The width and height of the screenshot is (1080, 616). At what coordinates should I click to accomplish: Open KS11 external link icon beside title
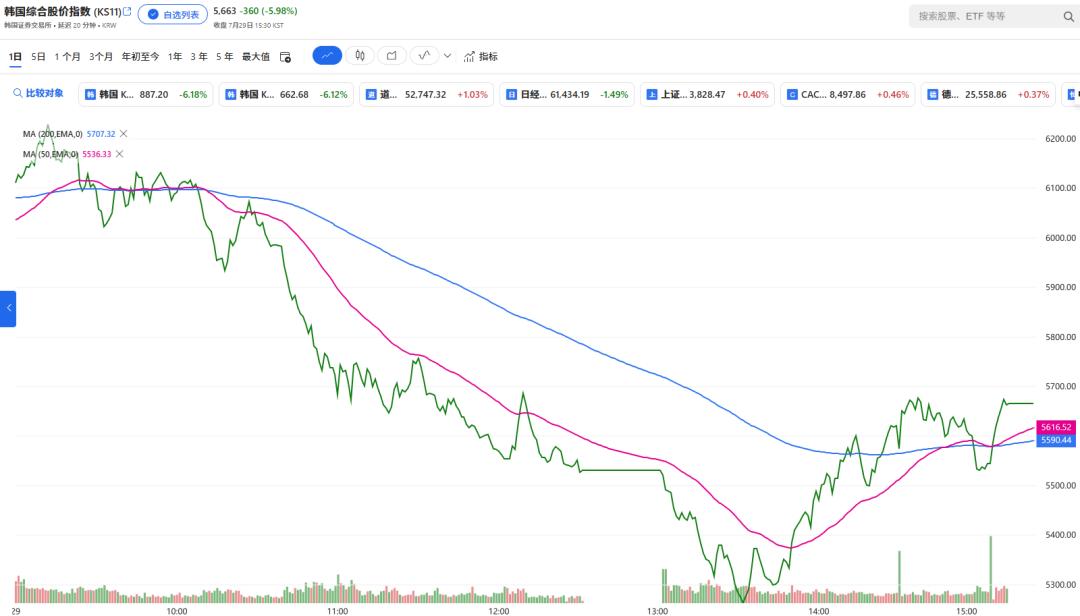point(127,11)
